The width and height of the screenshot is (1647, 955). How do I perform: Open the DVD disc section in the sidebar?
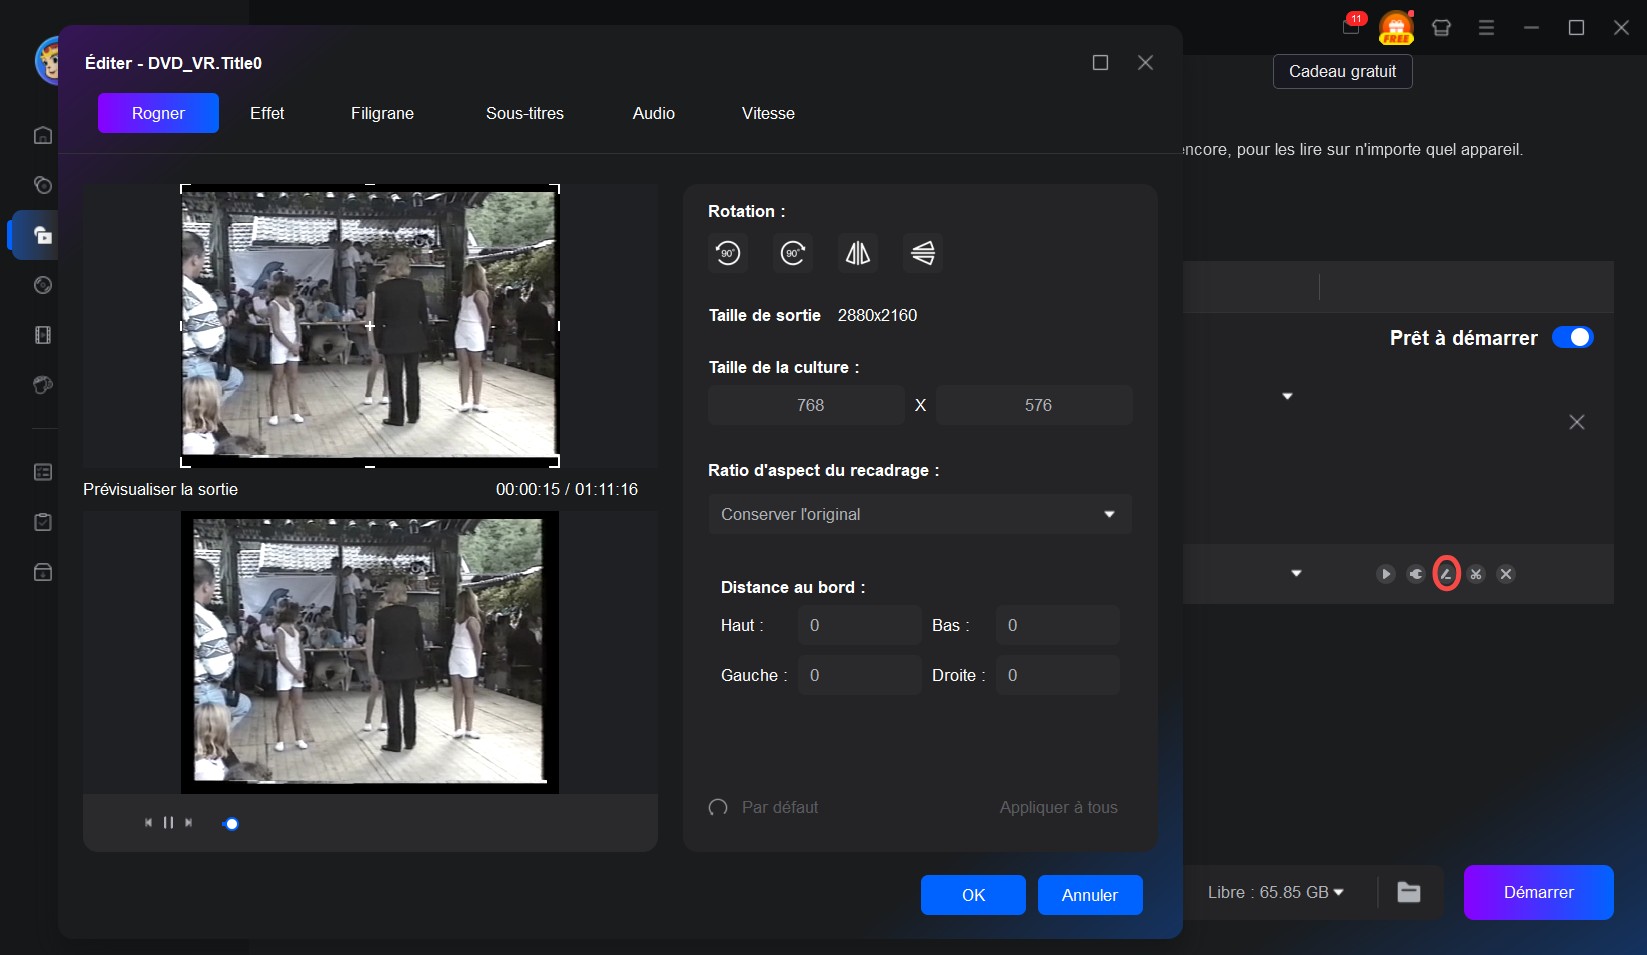(43, 286)
